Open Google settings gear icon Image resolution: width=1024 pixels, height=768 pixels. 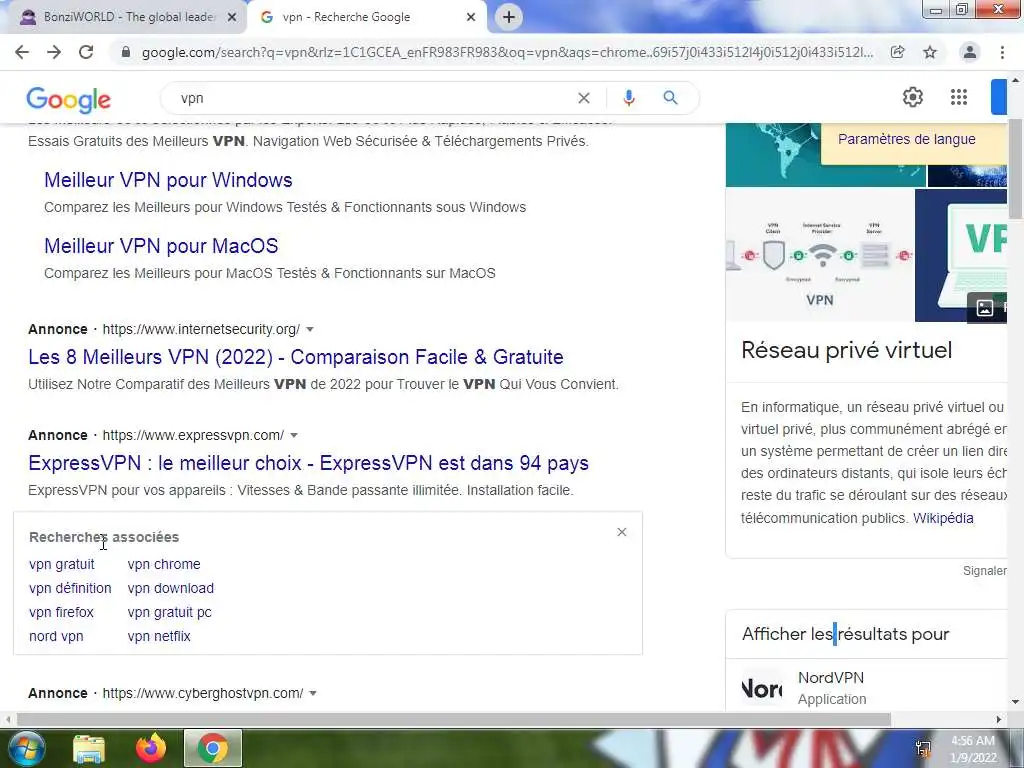point(912,97)
